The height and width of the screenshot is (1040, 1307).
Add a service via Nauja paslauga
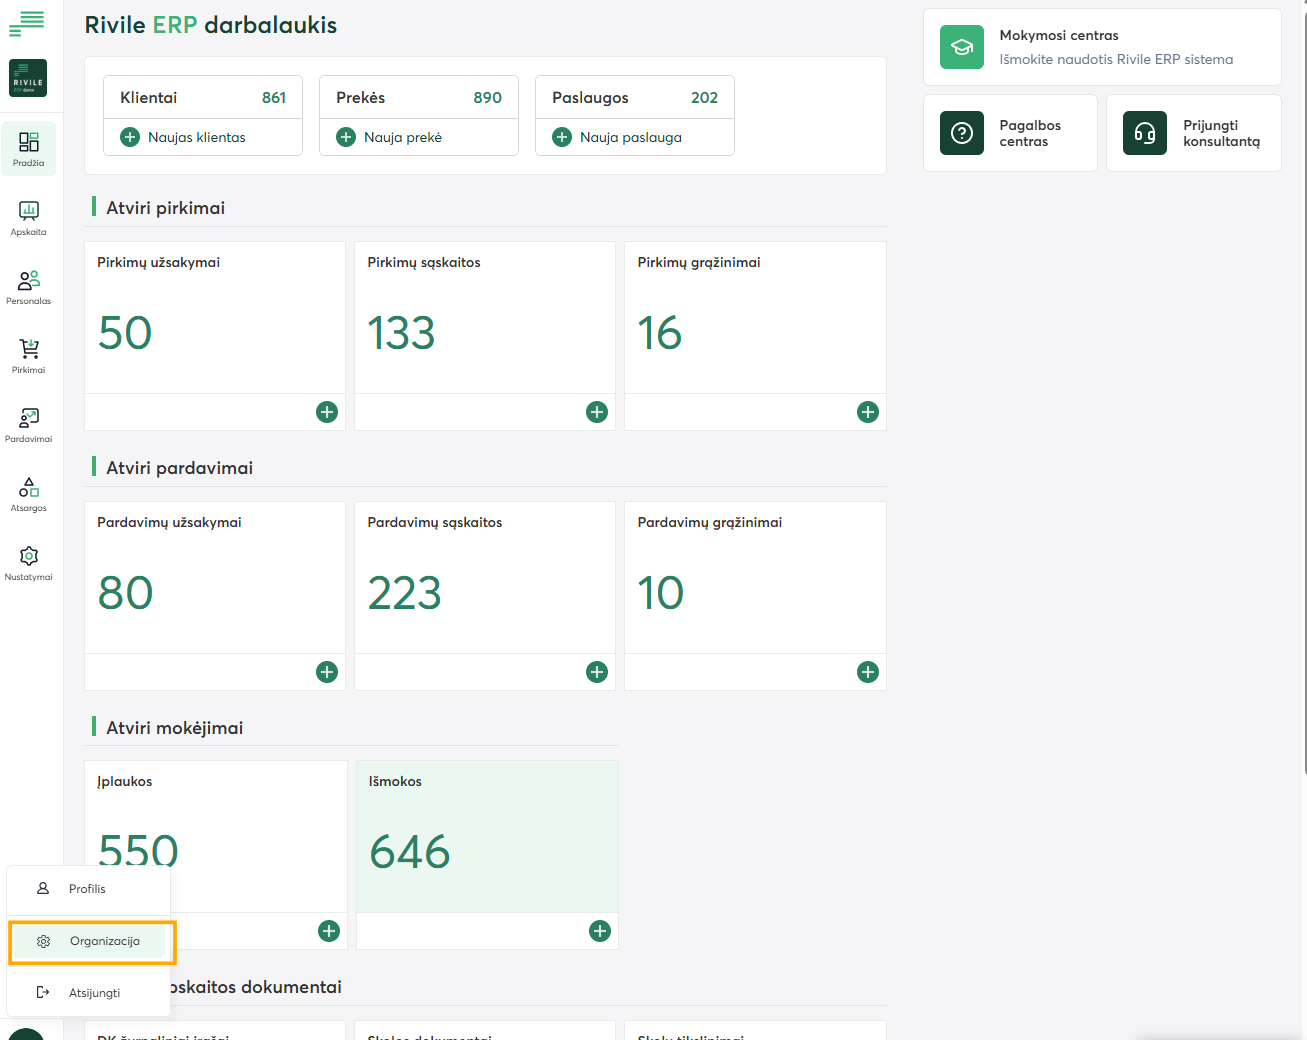tap(629, 137)
